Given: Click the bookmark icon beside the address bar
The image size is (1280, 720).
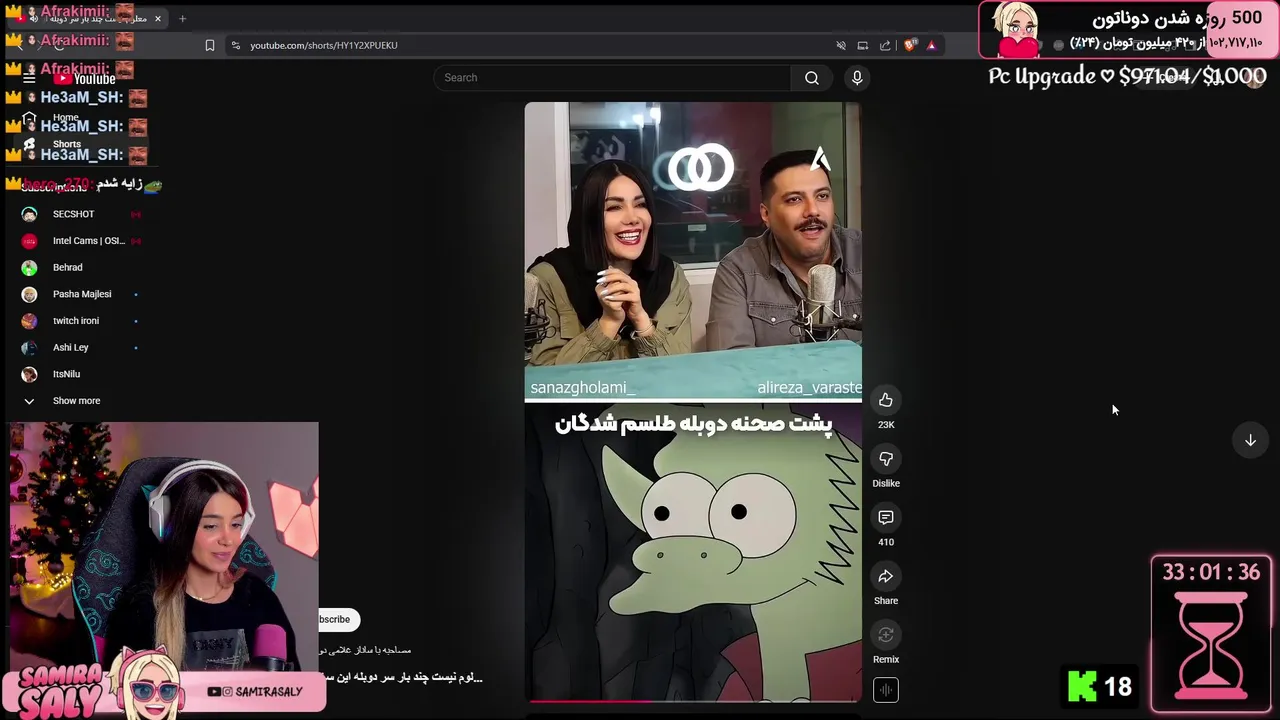Looking at the screenshot, I should click(210, 45).
